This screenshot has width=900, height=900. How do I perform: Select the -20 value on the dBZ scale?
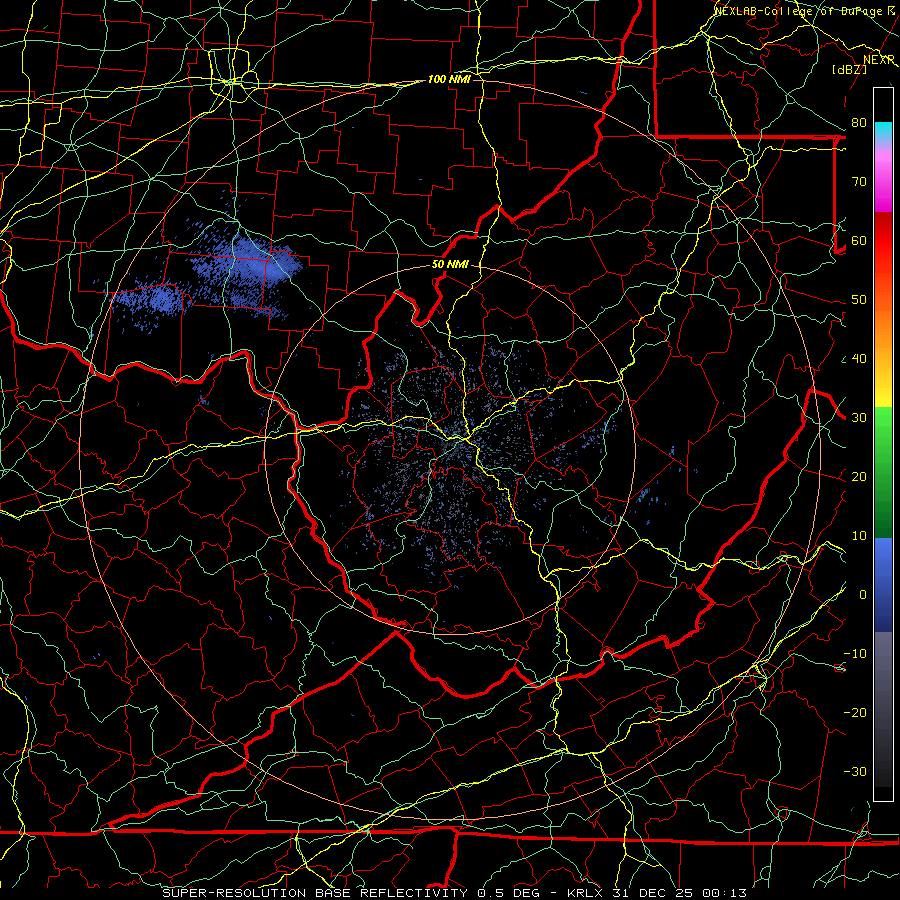coord(855,713)
